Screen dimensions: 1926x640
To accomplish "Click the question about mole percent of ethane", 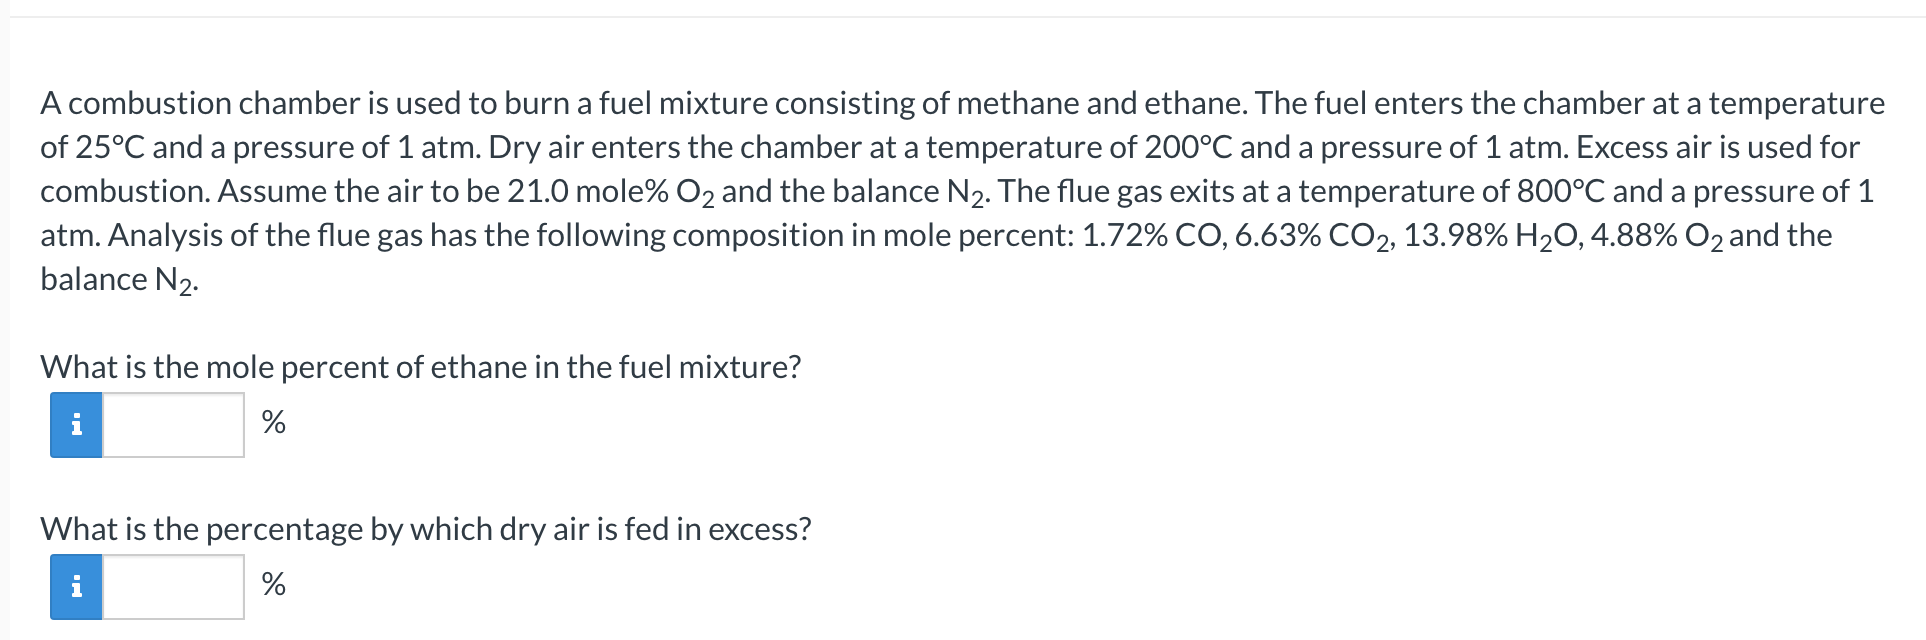I will click(x=421, y=367).
